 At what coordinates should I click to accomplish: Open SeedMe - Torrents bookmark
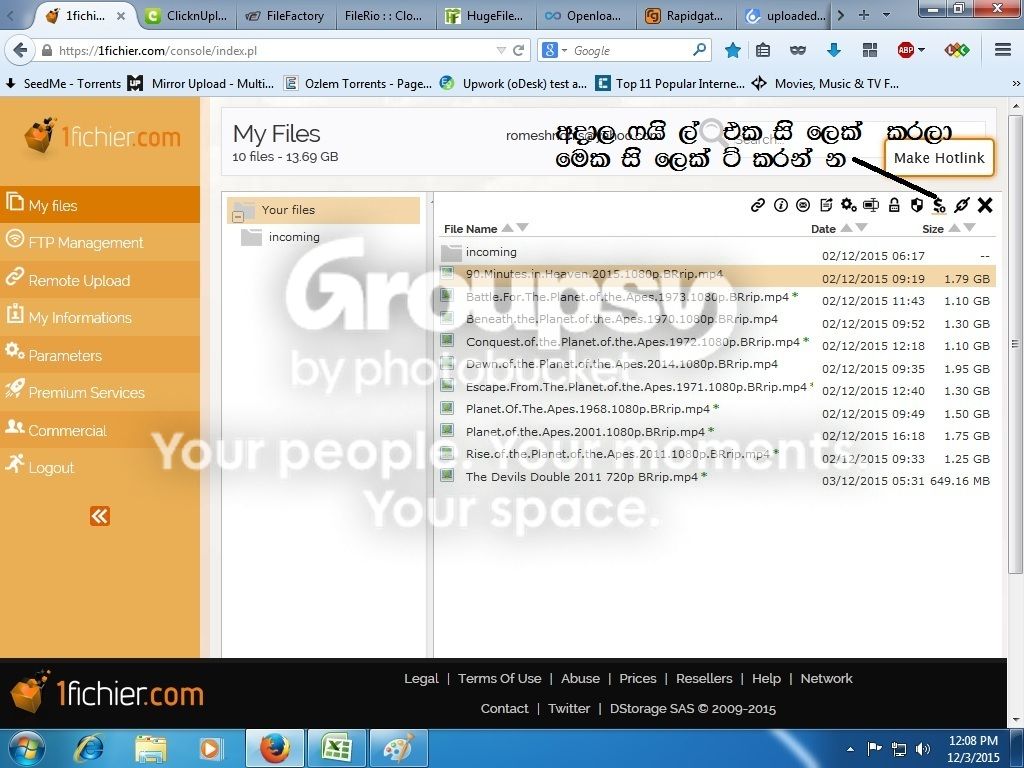point(63,84)
